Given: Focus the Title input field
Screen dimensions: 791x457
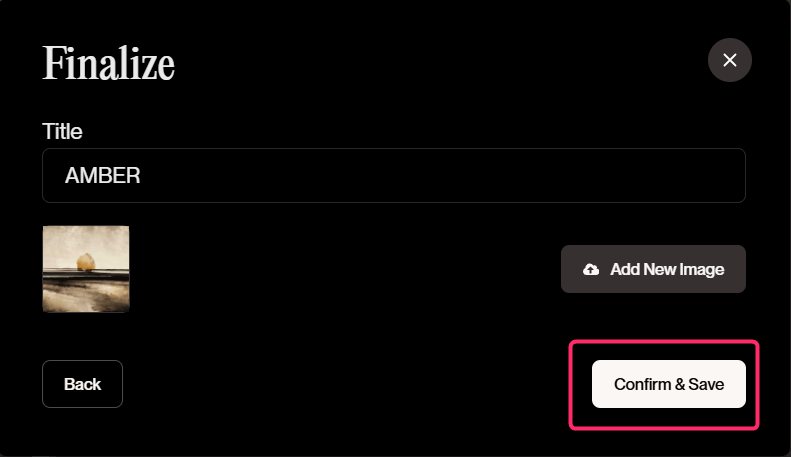Looking at the screenshot, I should (393, 176).
